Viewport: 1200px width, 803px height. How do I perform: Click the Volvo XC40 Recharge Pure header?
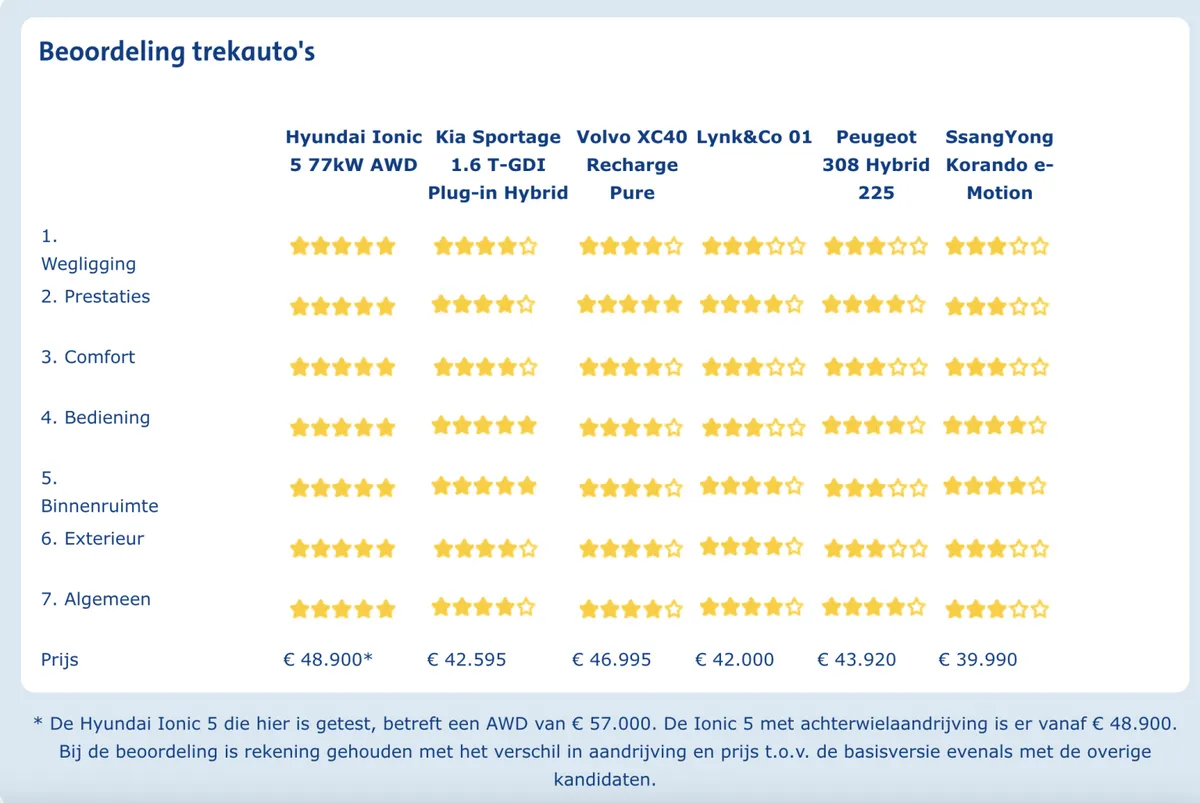point(632,164)
